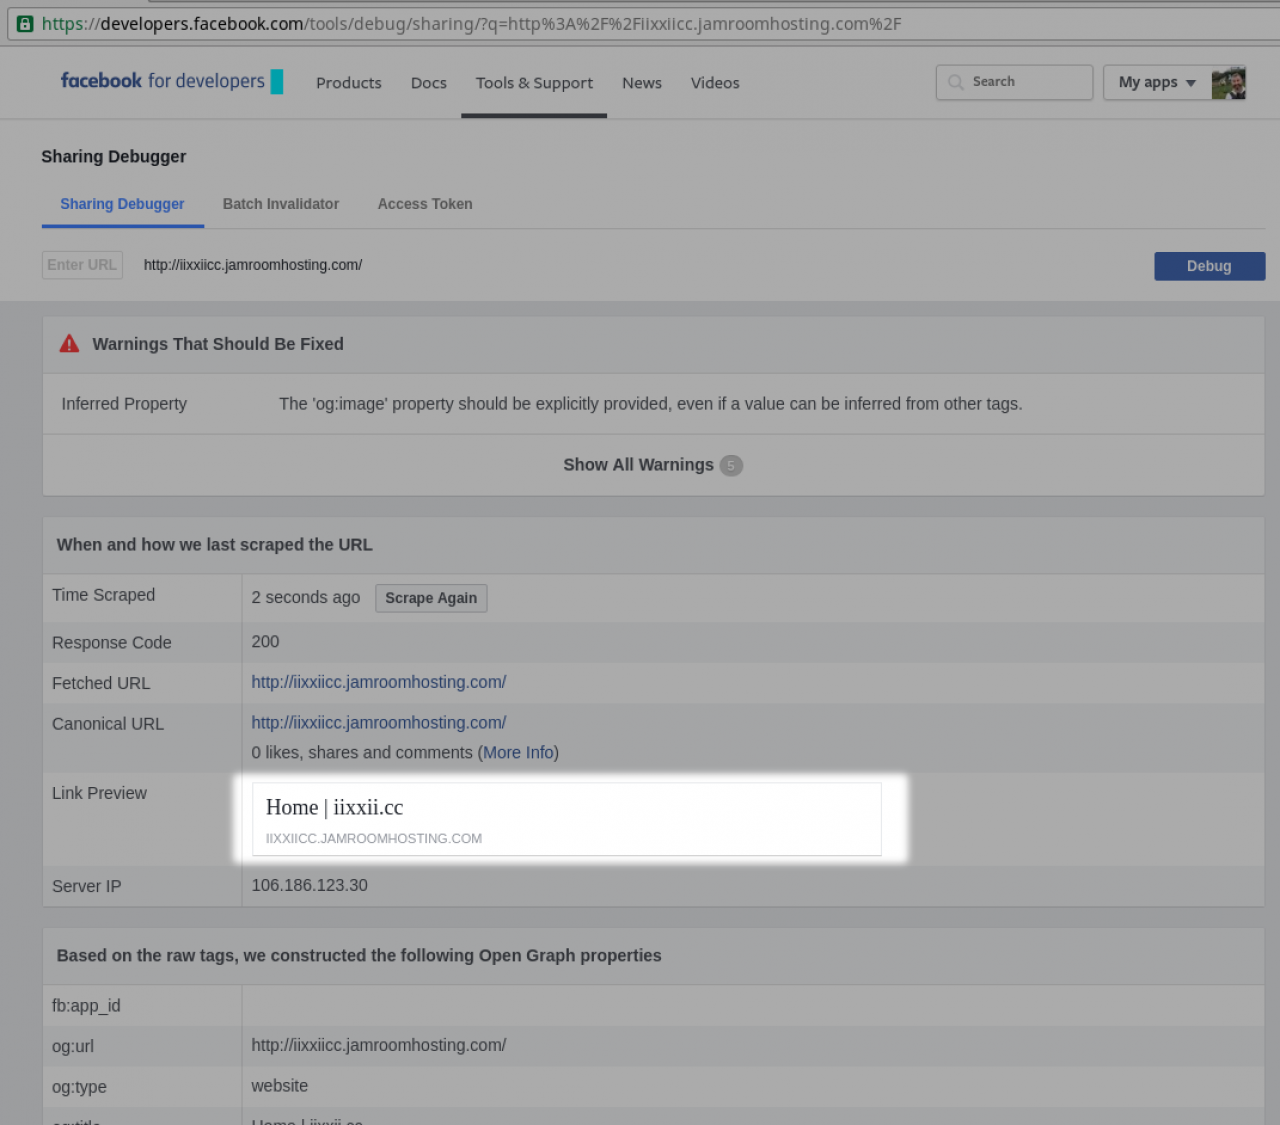Screen dimensions: 1280x1125
Task: Click the More Info link
Action: (x=518, y=753)
